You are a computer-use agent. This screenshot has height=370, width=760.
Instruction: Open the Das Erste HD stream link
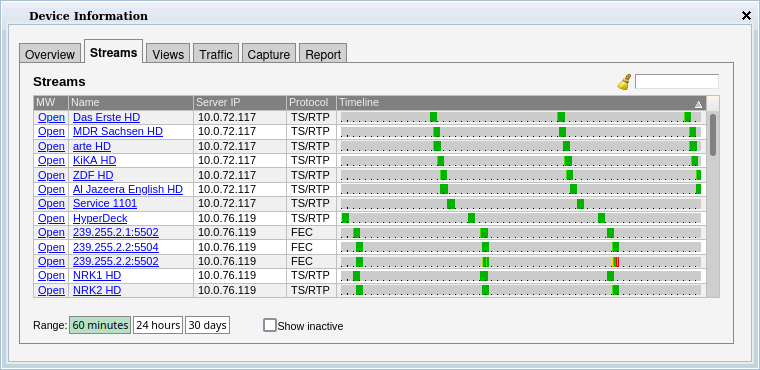coord(107,117)
